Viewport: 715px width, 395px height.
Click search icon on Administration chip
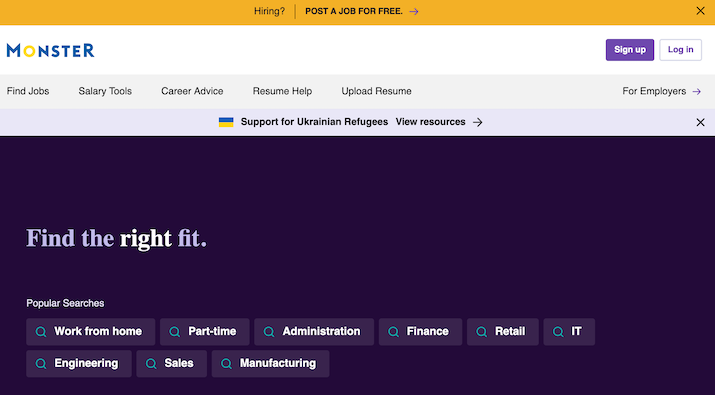[269, 332]
